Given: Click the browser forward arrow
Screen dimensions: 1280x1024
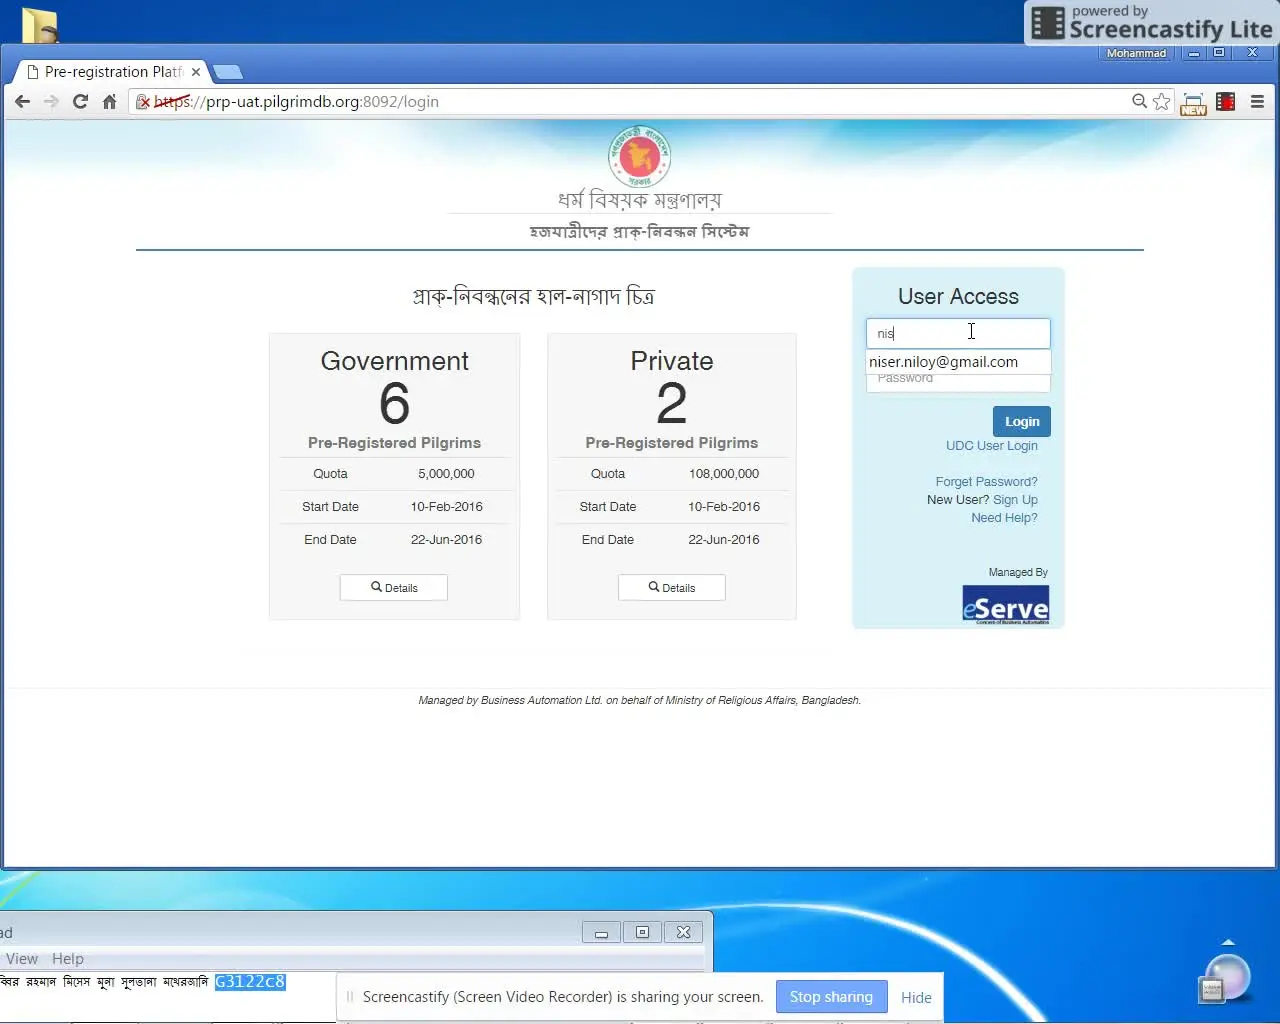Looking at the screenshot, I should point(51,101).
